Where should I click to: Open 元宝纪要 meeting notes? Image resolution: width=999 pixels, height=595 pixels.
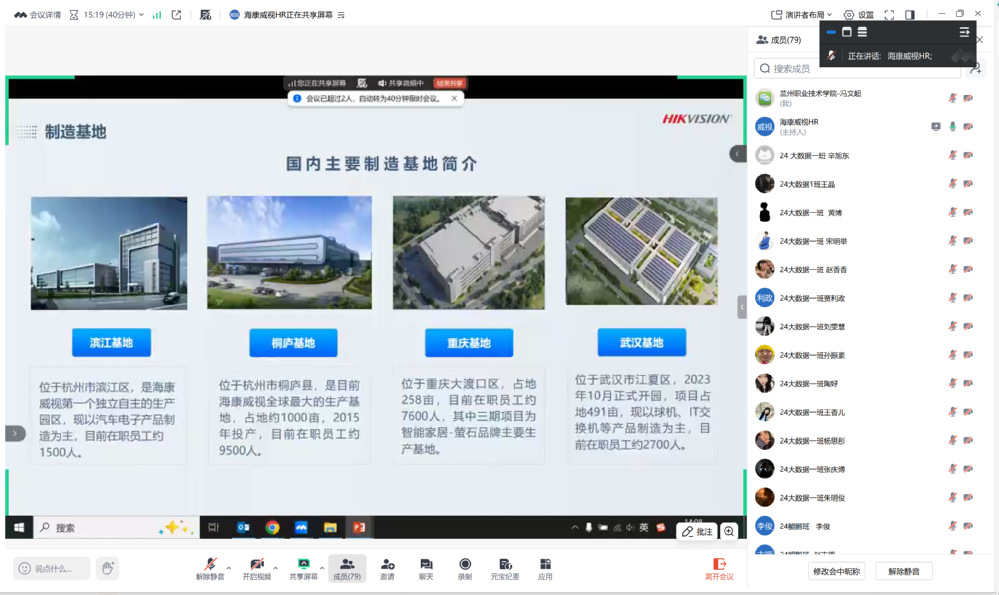(x=505, y=569)
